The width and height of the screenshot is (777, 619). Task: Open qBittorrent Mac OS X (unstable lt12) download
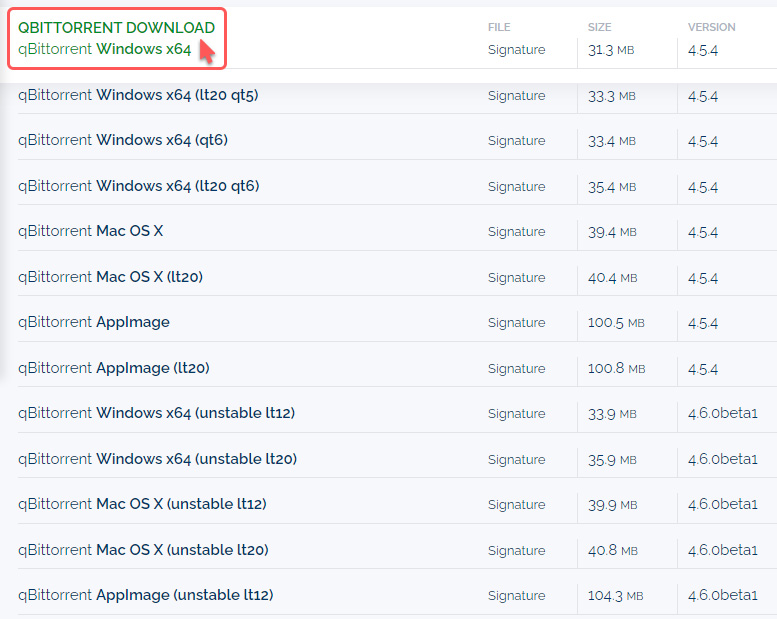tap(142, 505)
